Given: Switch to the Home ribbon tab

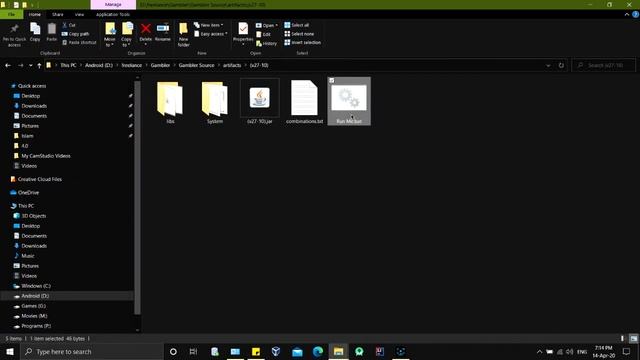Looking at the screenshot, I should pos(35,14).
